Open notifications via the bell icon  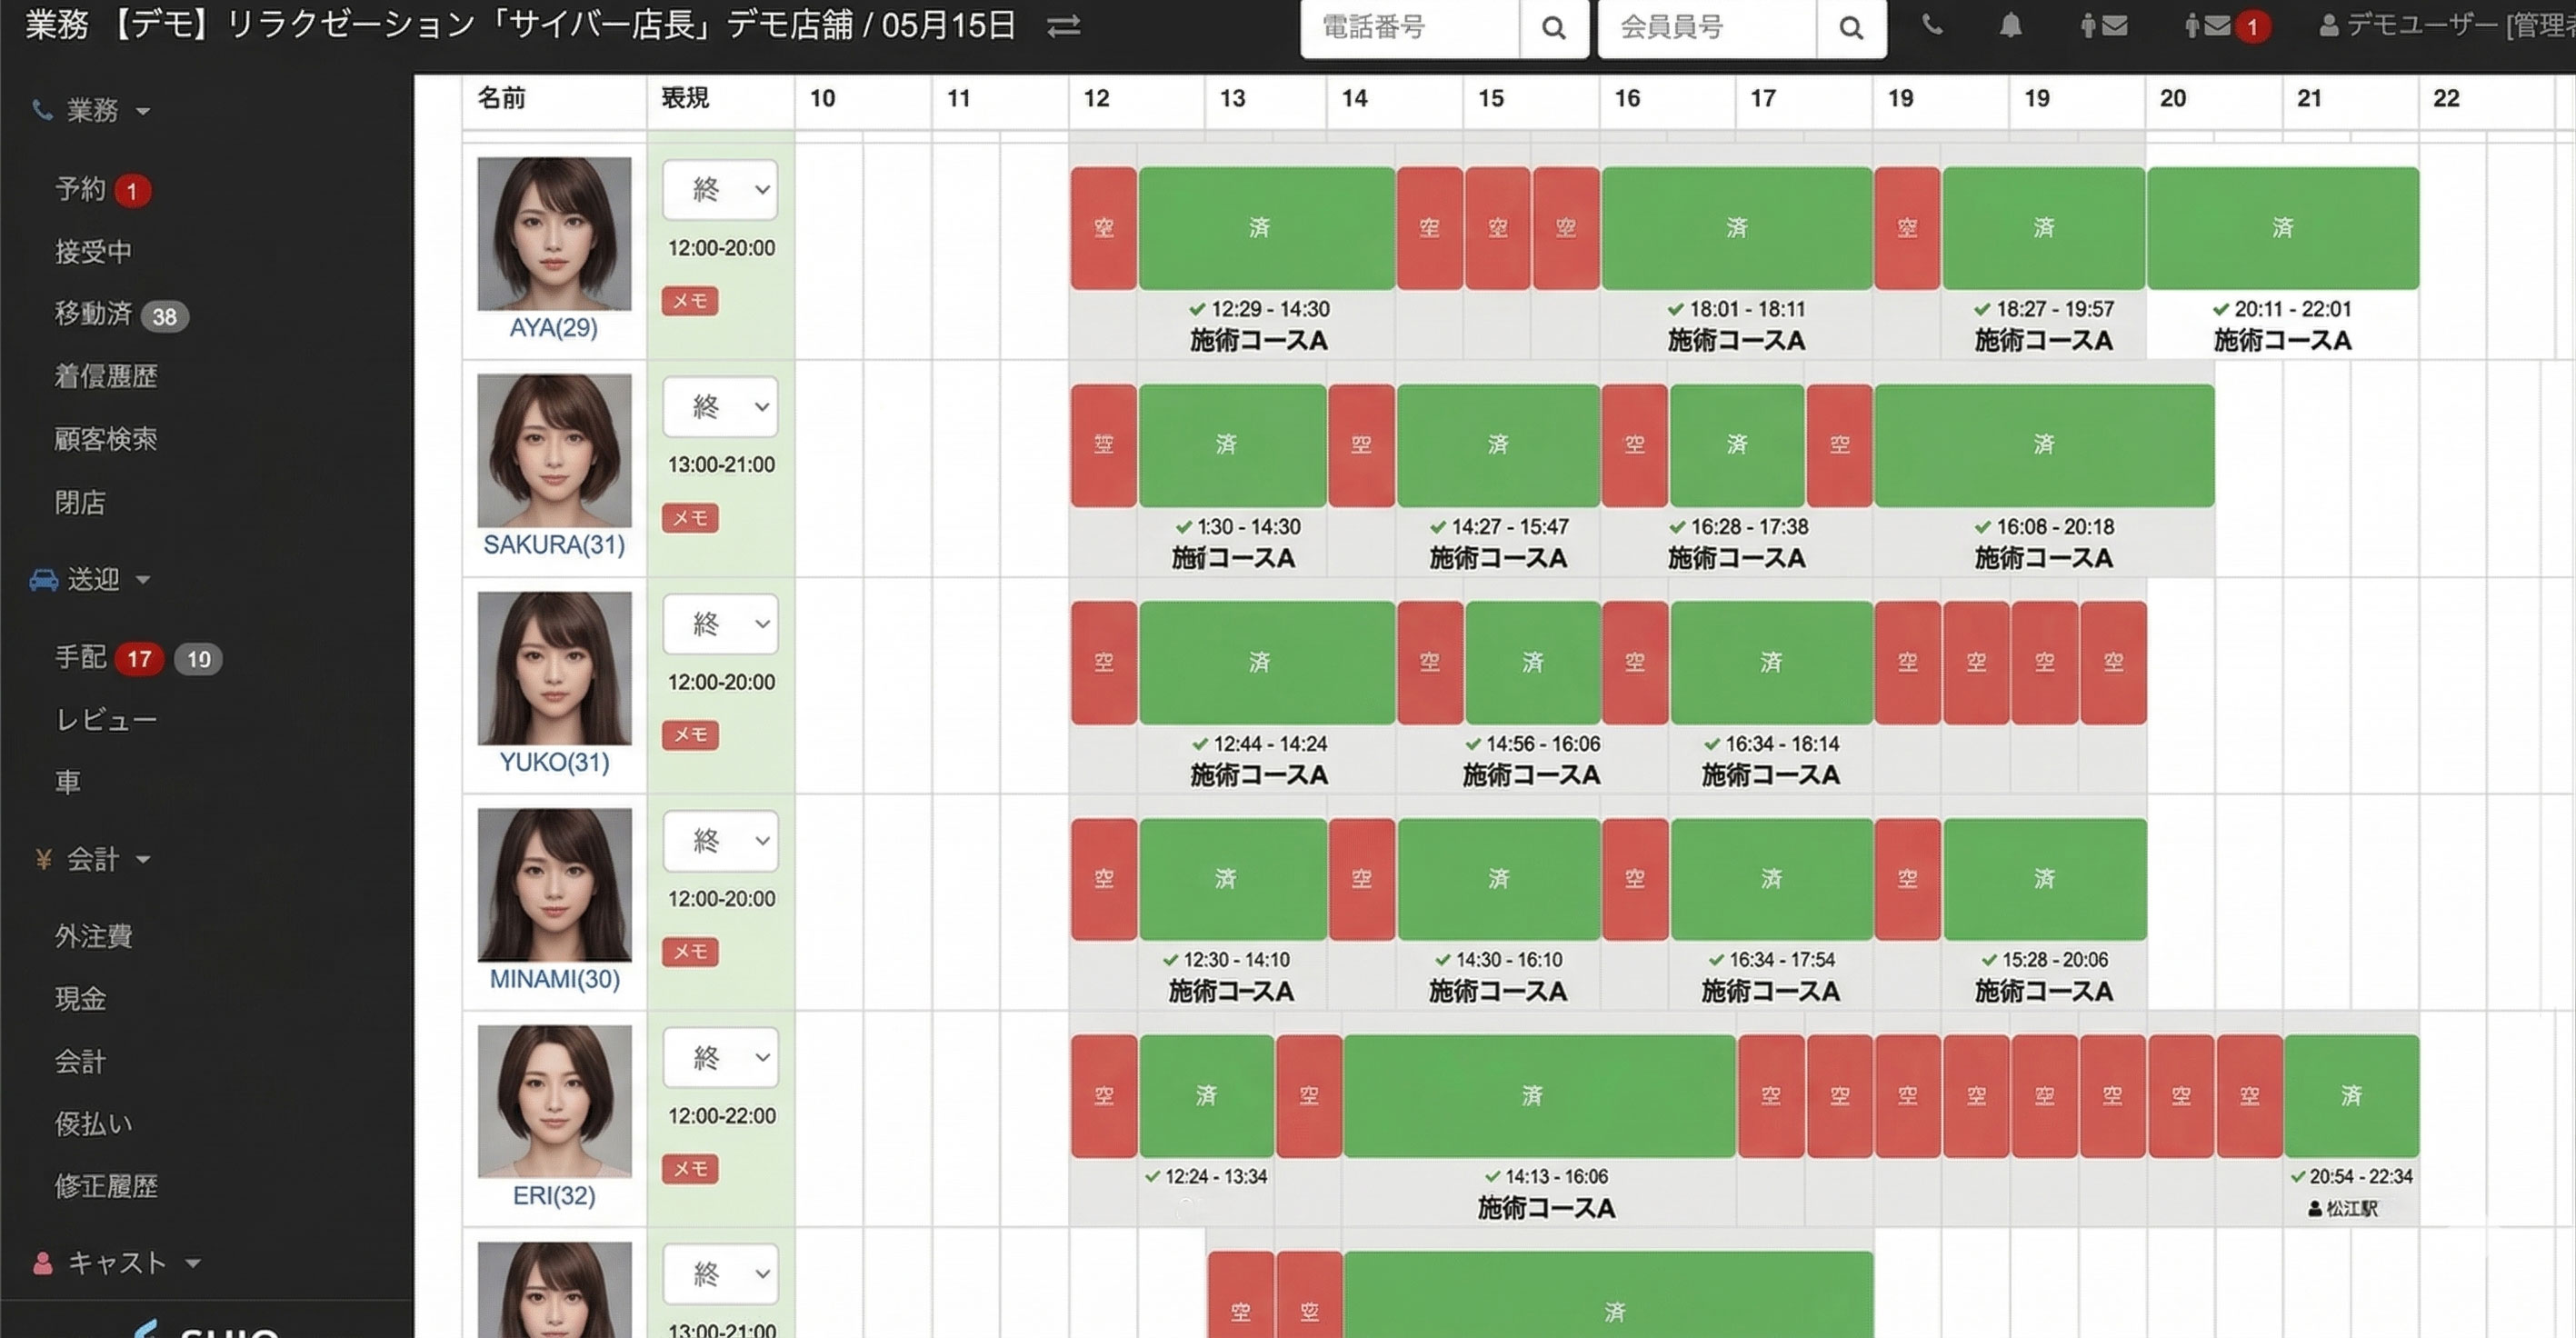tap(2009, 26)
